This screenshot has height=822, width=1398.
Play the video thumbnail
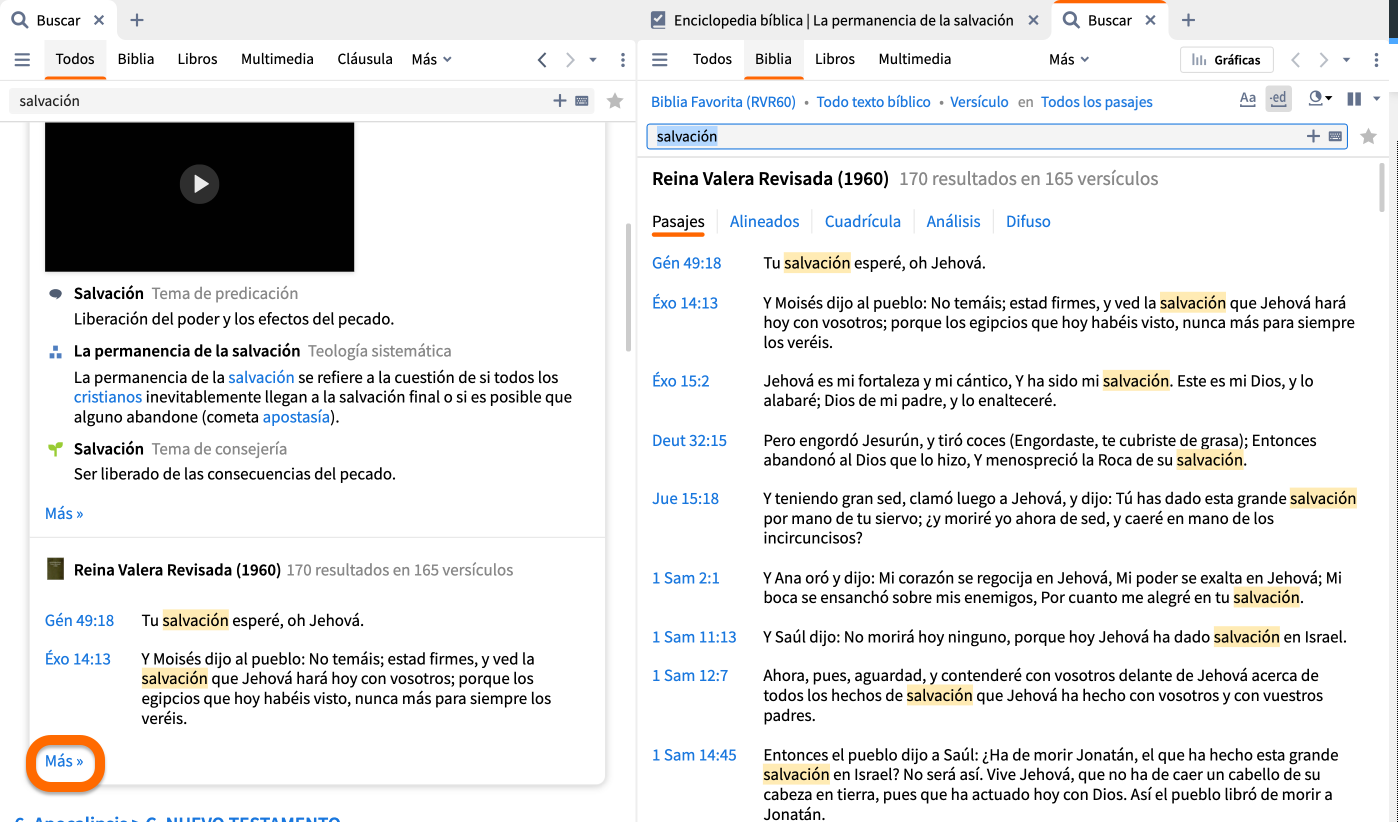coord(199,184)
